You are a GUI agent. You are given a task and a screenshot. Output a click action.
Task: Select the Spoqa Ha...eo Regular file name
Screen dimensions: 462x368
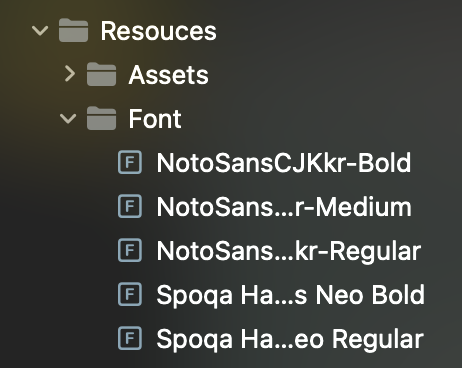[x=290, y=339]
